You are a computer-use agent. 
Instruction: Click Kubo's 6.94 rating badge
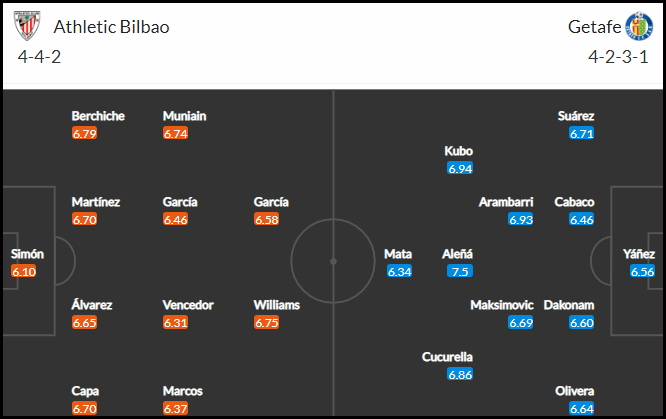(460, 169)
